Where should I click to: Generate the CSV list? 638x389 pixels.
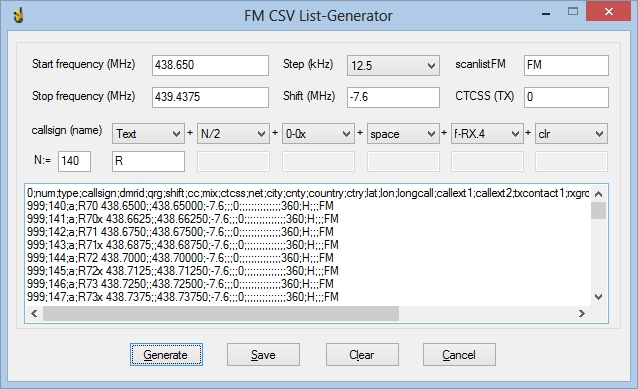coord(166,354)
